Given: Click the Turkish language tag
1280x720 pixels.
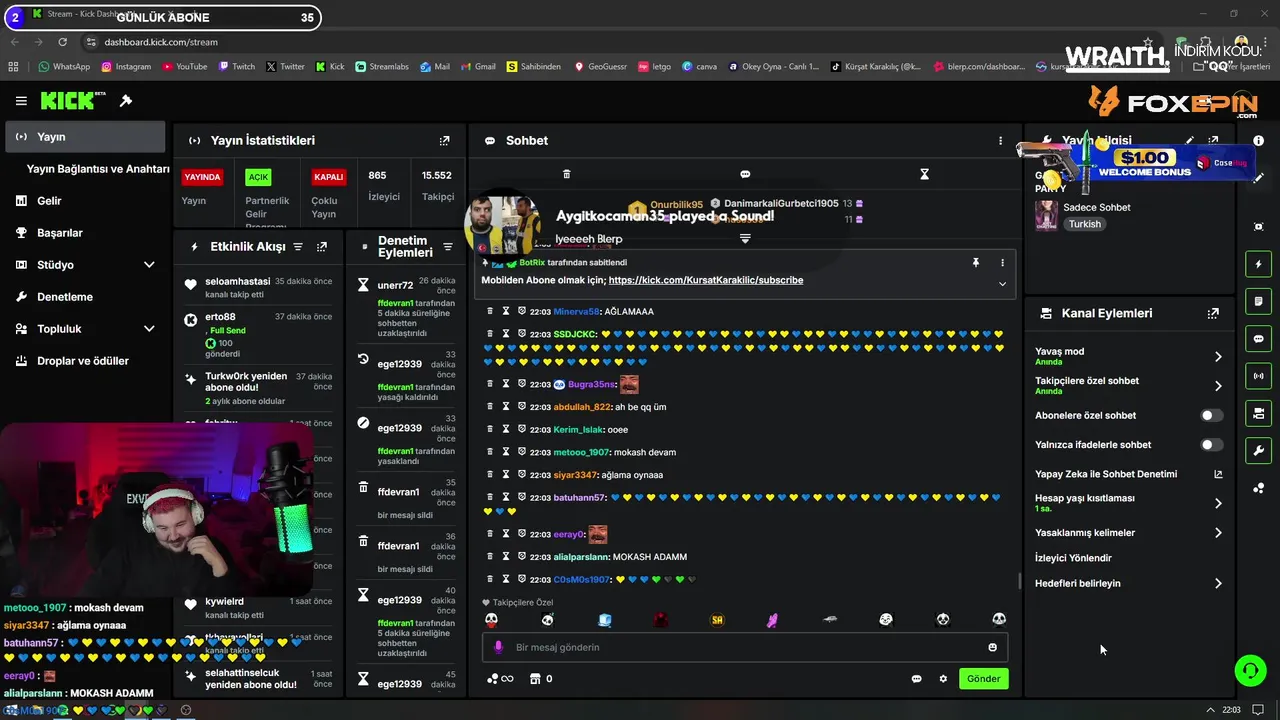Looking at the screenshot, I should click(1084, 224).
